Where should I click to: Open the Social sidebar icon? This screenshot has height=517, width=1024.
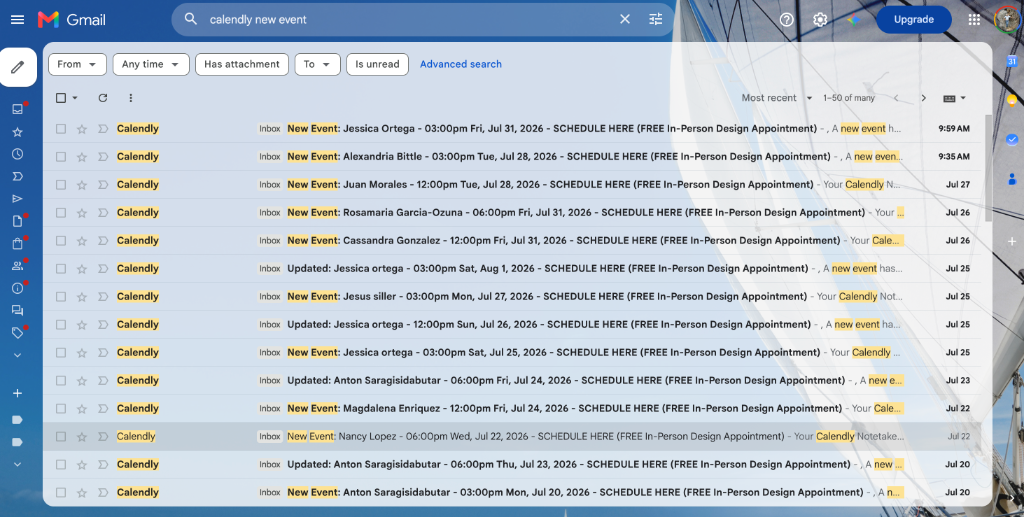(18, 266)
